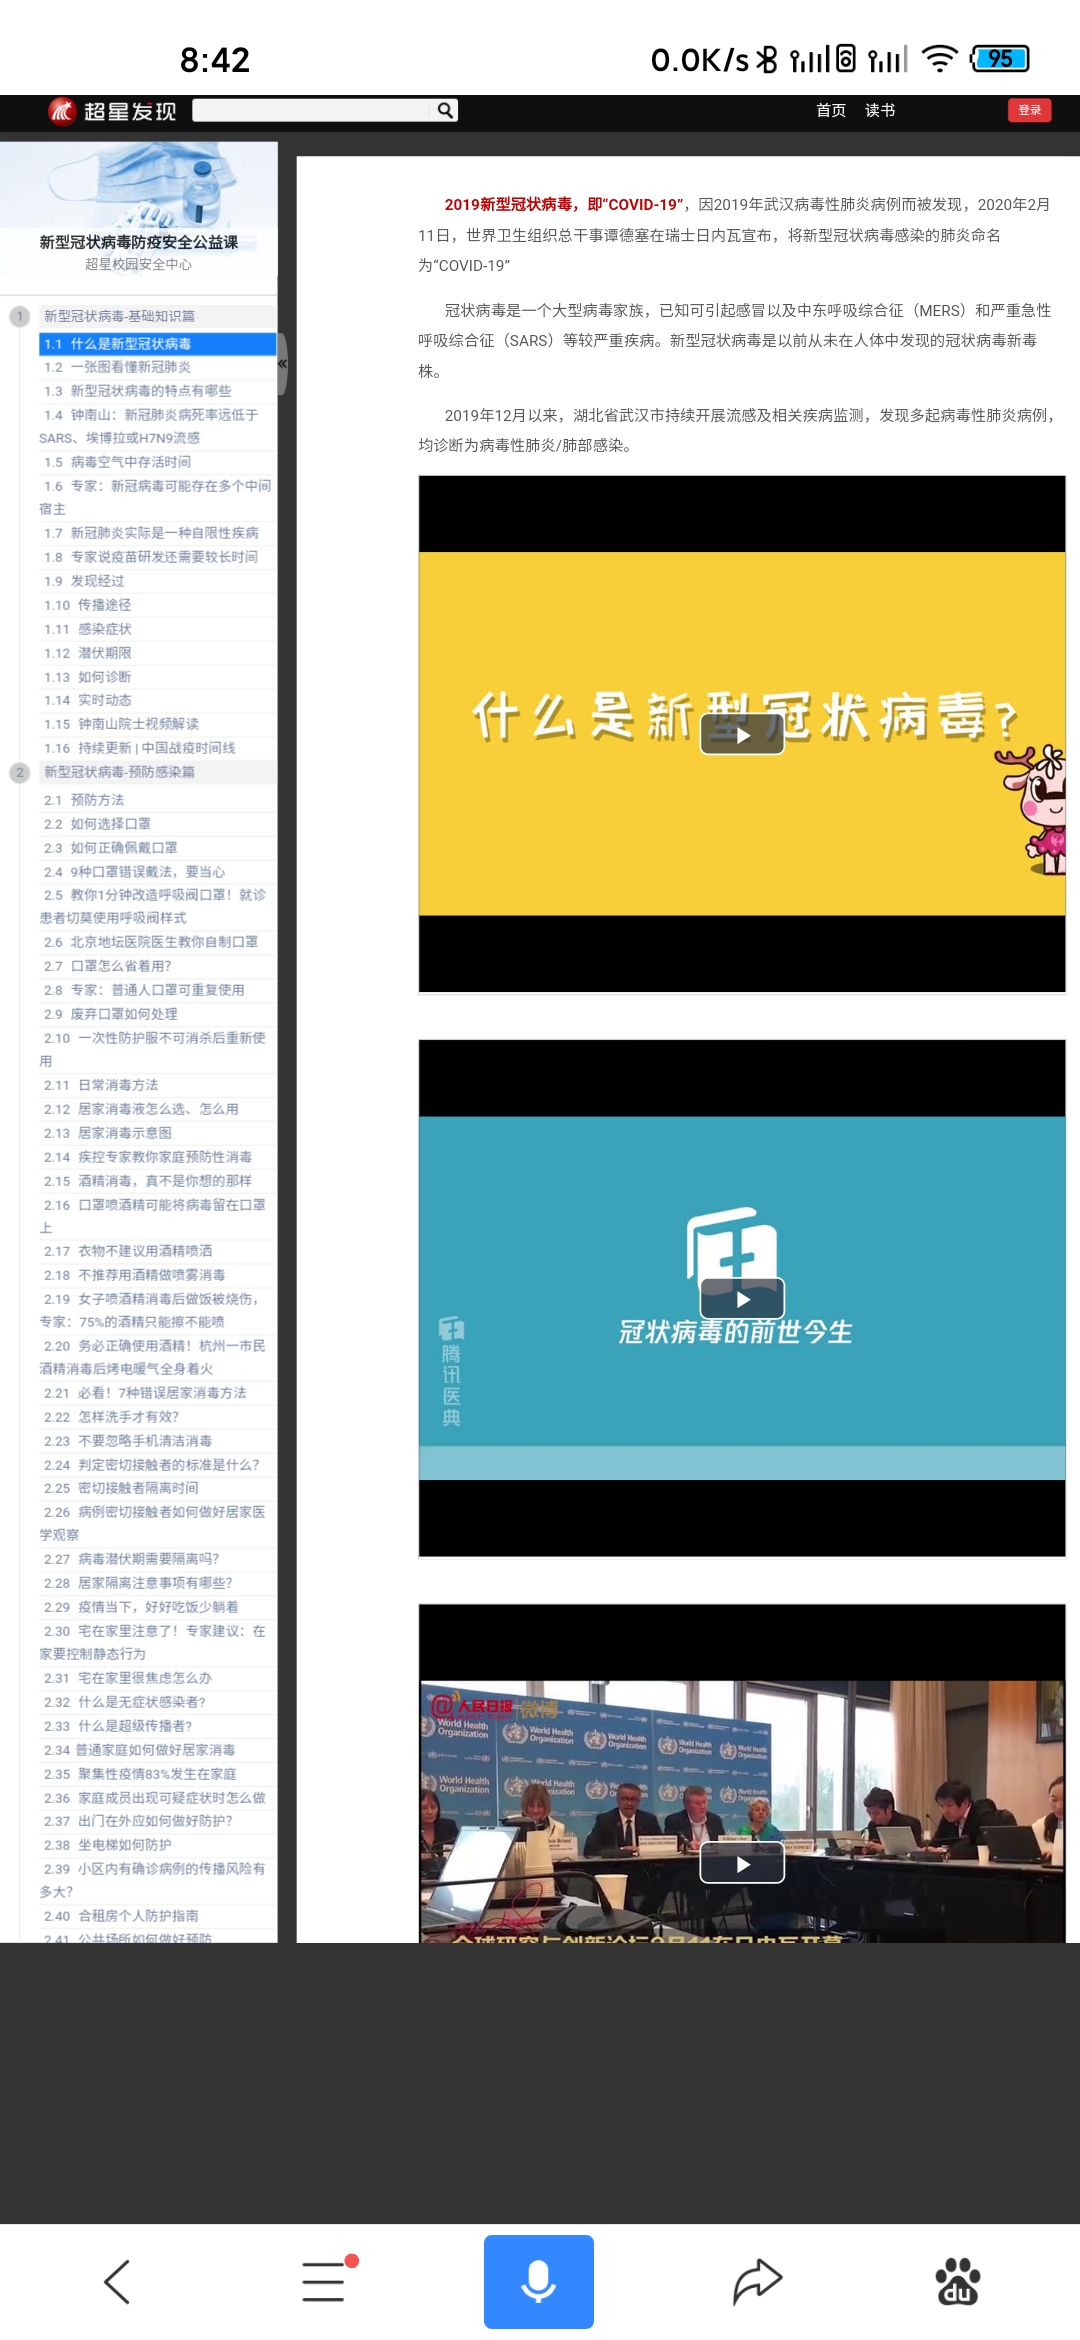Play the 什么是新型冠状病毒 video
The image size is (1080, 2340).
pos(742,735)
